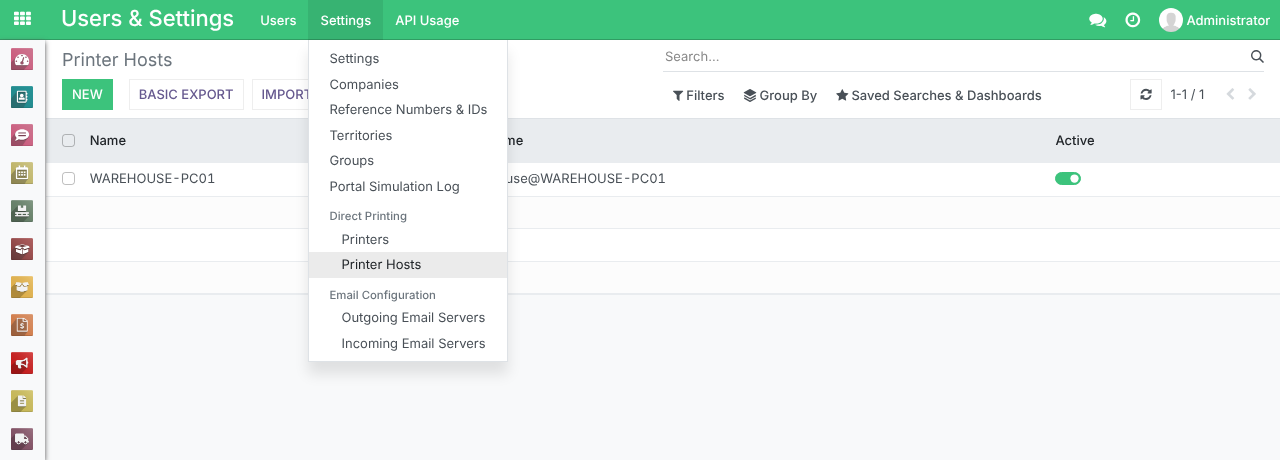Click the Users top menu
Image resolution: width=1280 pixels, height=460 pixels.
tap(278, 20)
